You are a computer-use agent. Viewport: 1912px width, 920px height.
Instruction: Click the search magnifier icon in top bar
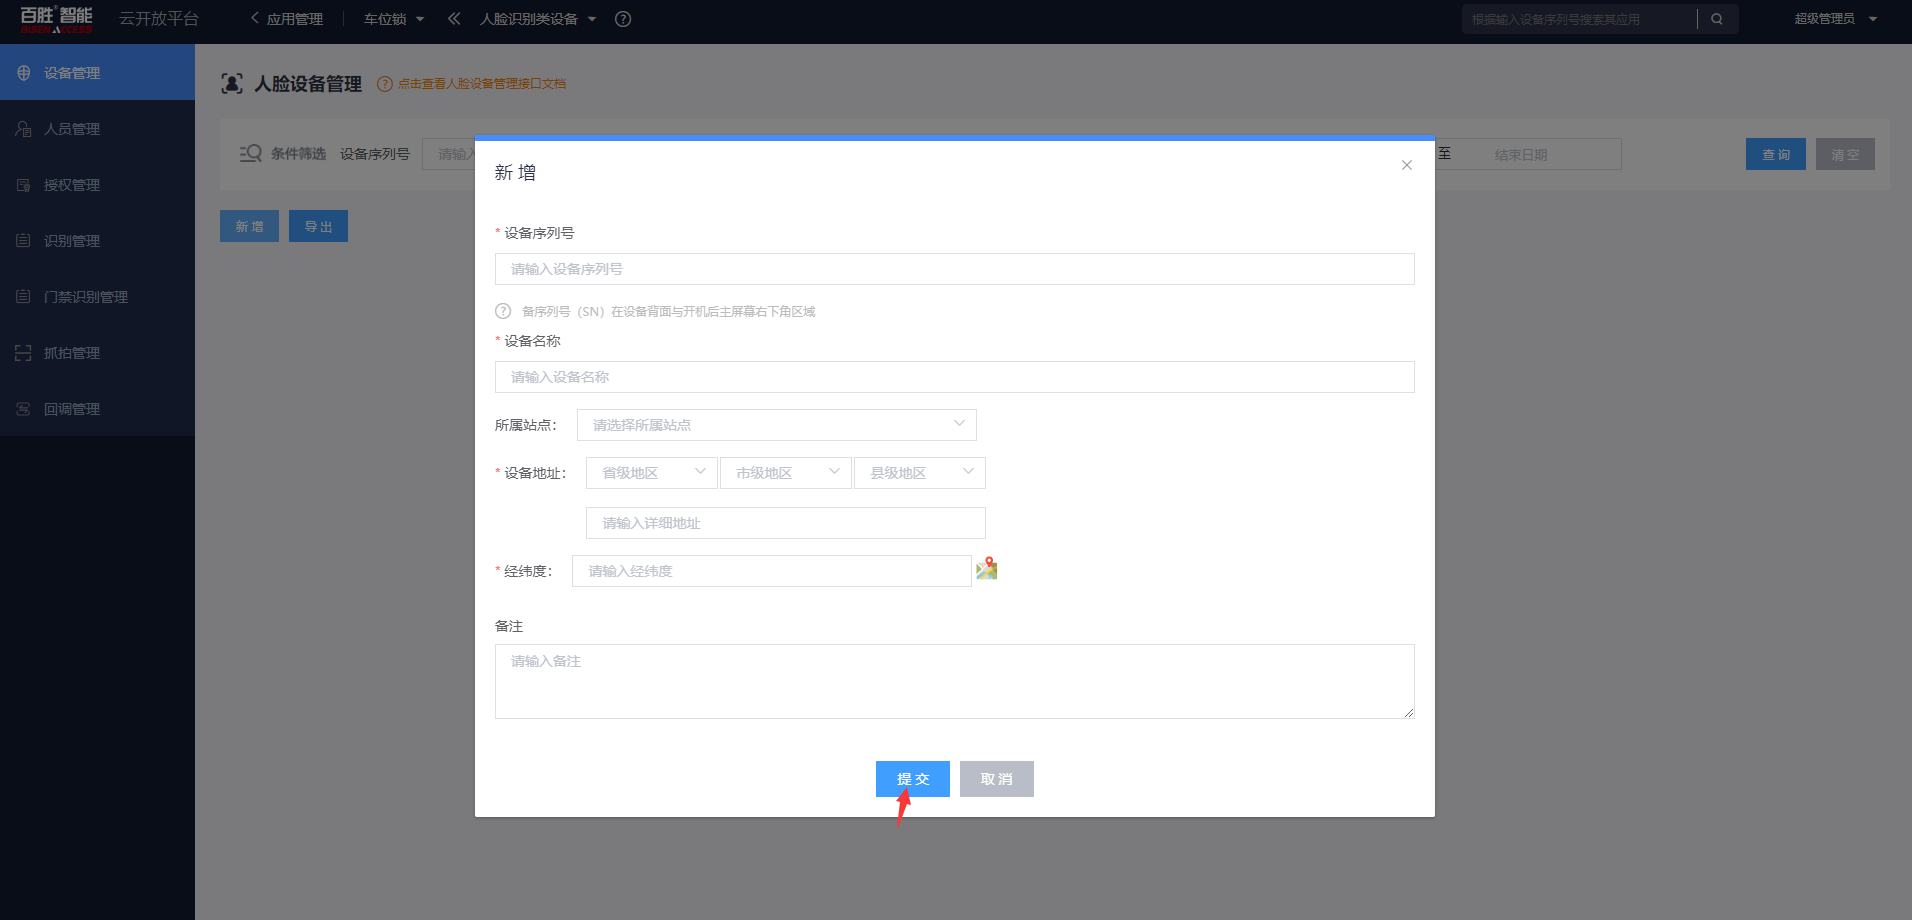pos(1717,19)
